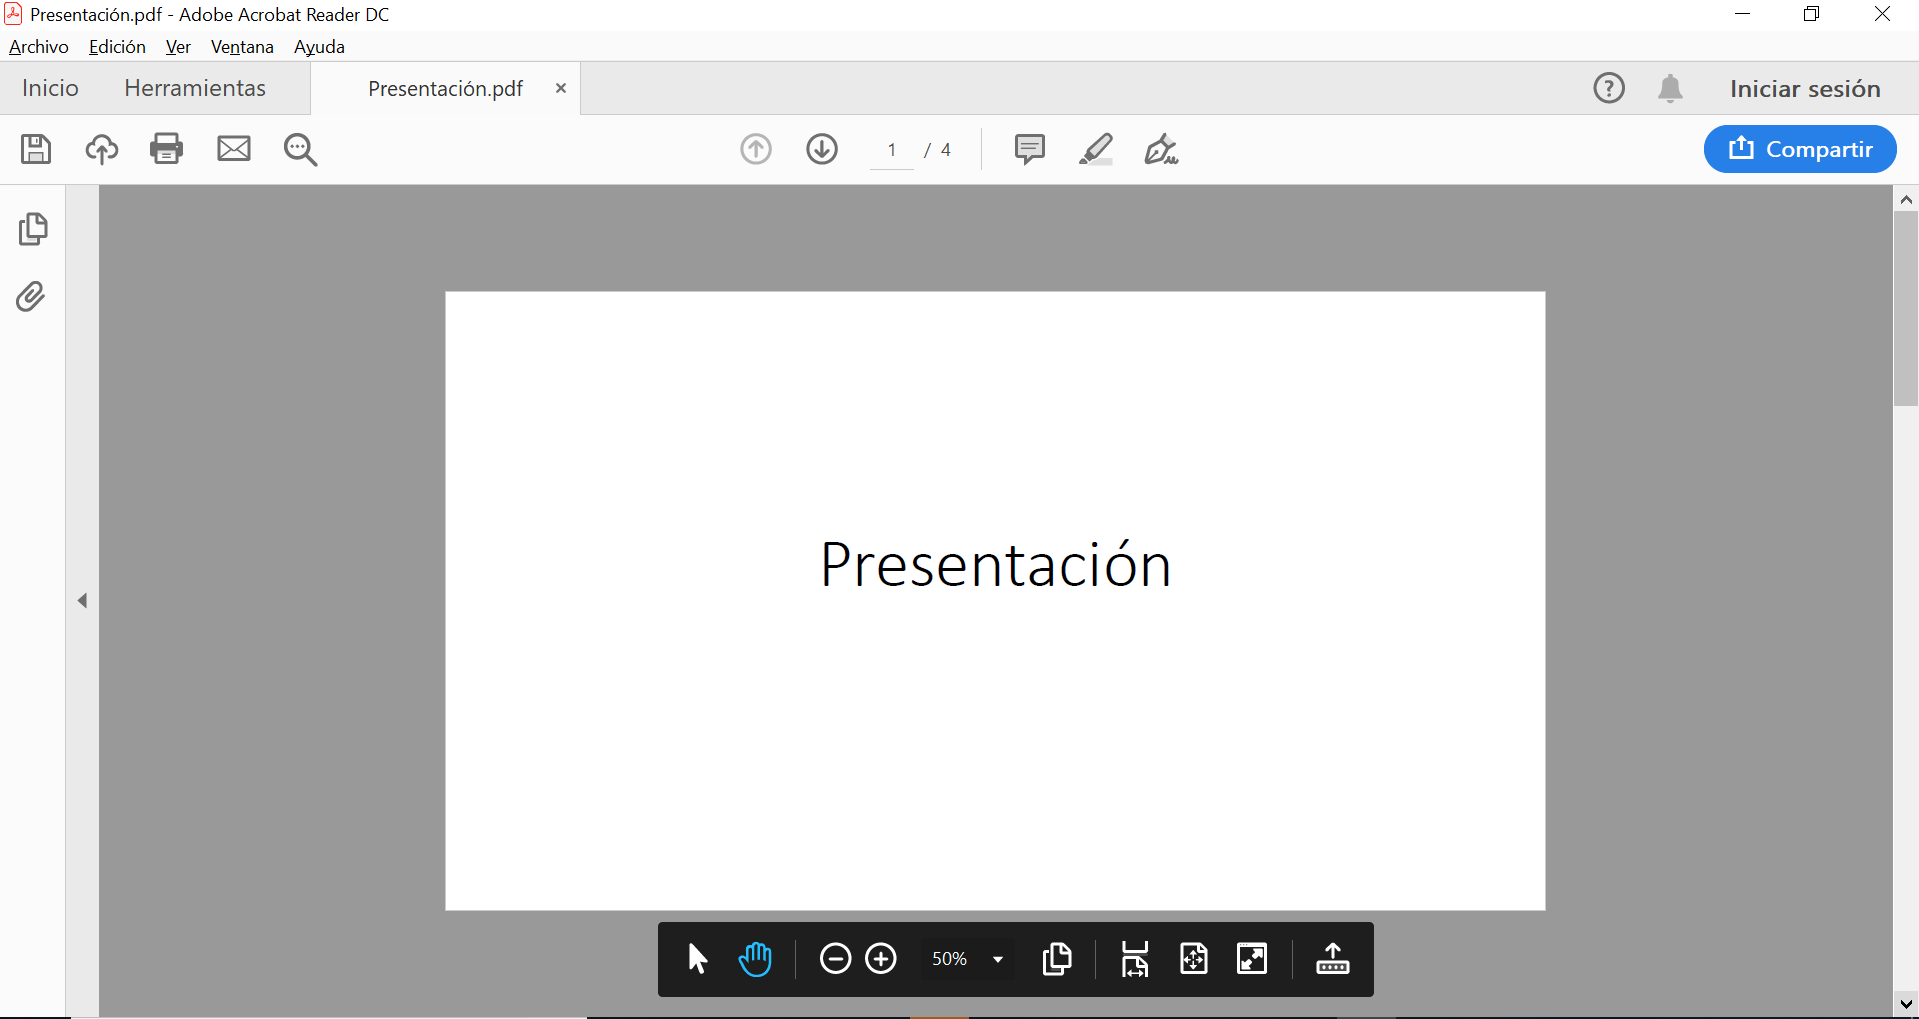Collapse the left navigation pane arrow
The height and width of the screenshot is (1019, 1919).
83,601
